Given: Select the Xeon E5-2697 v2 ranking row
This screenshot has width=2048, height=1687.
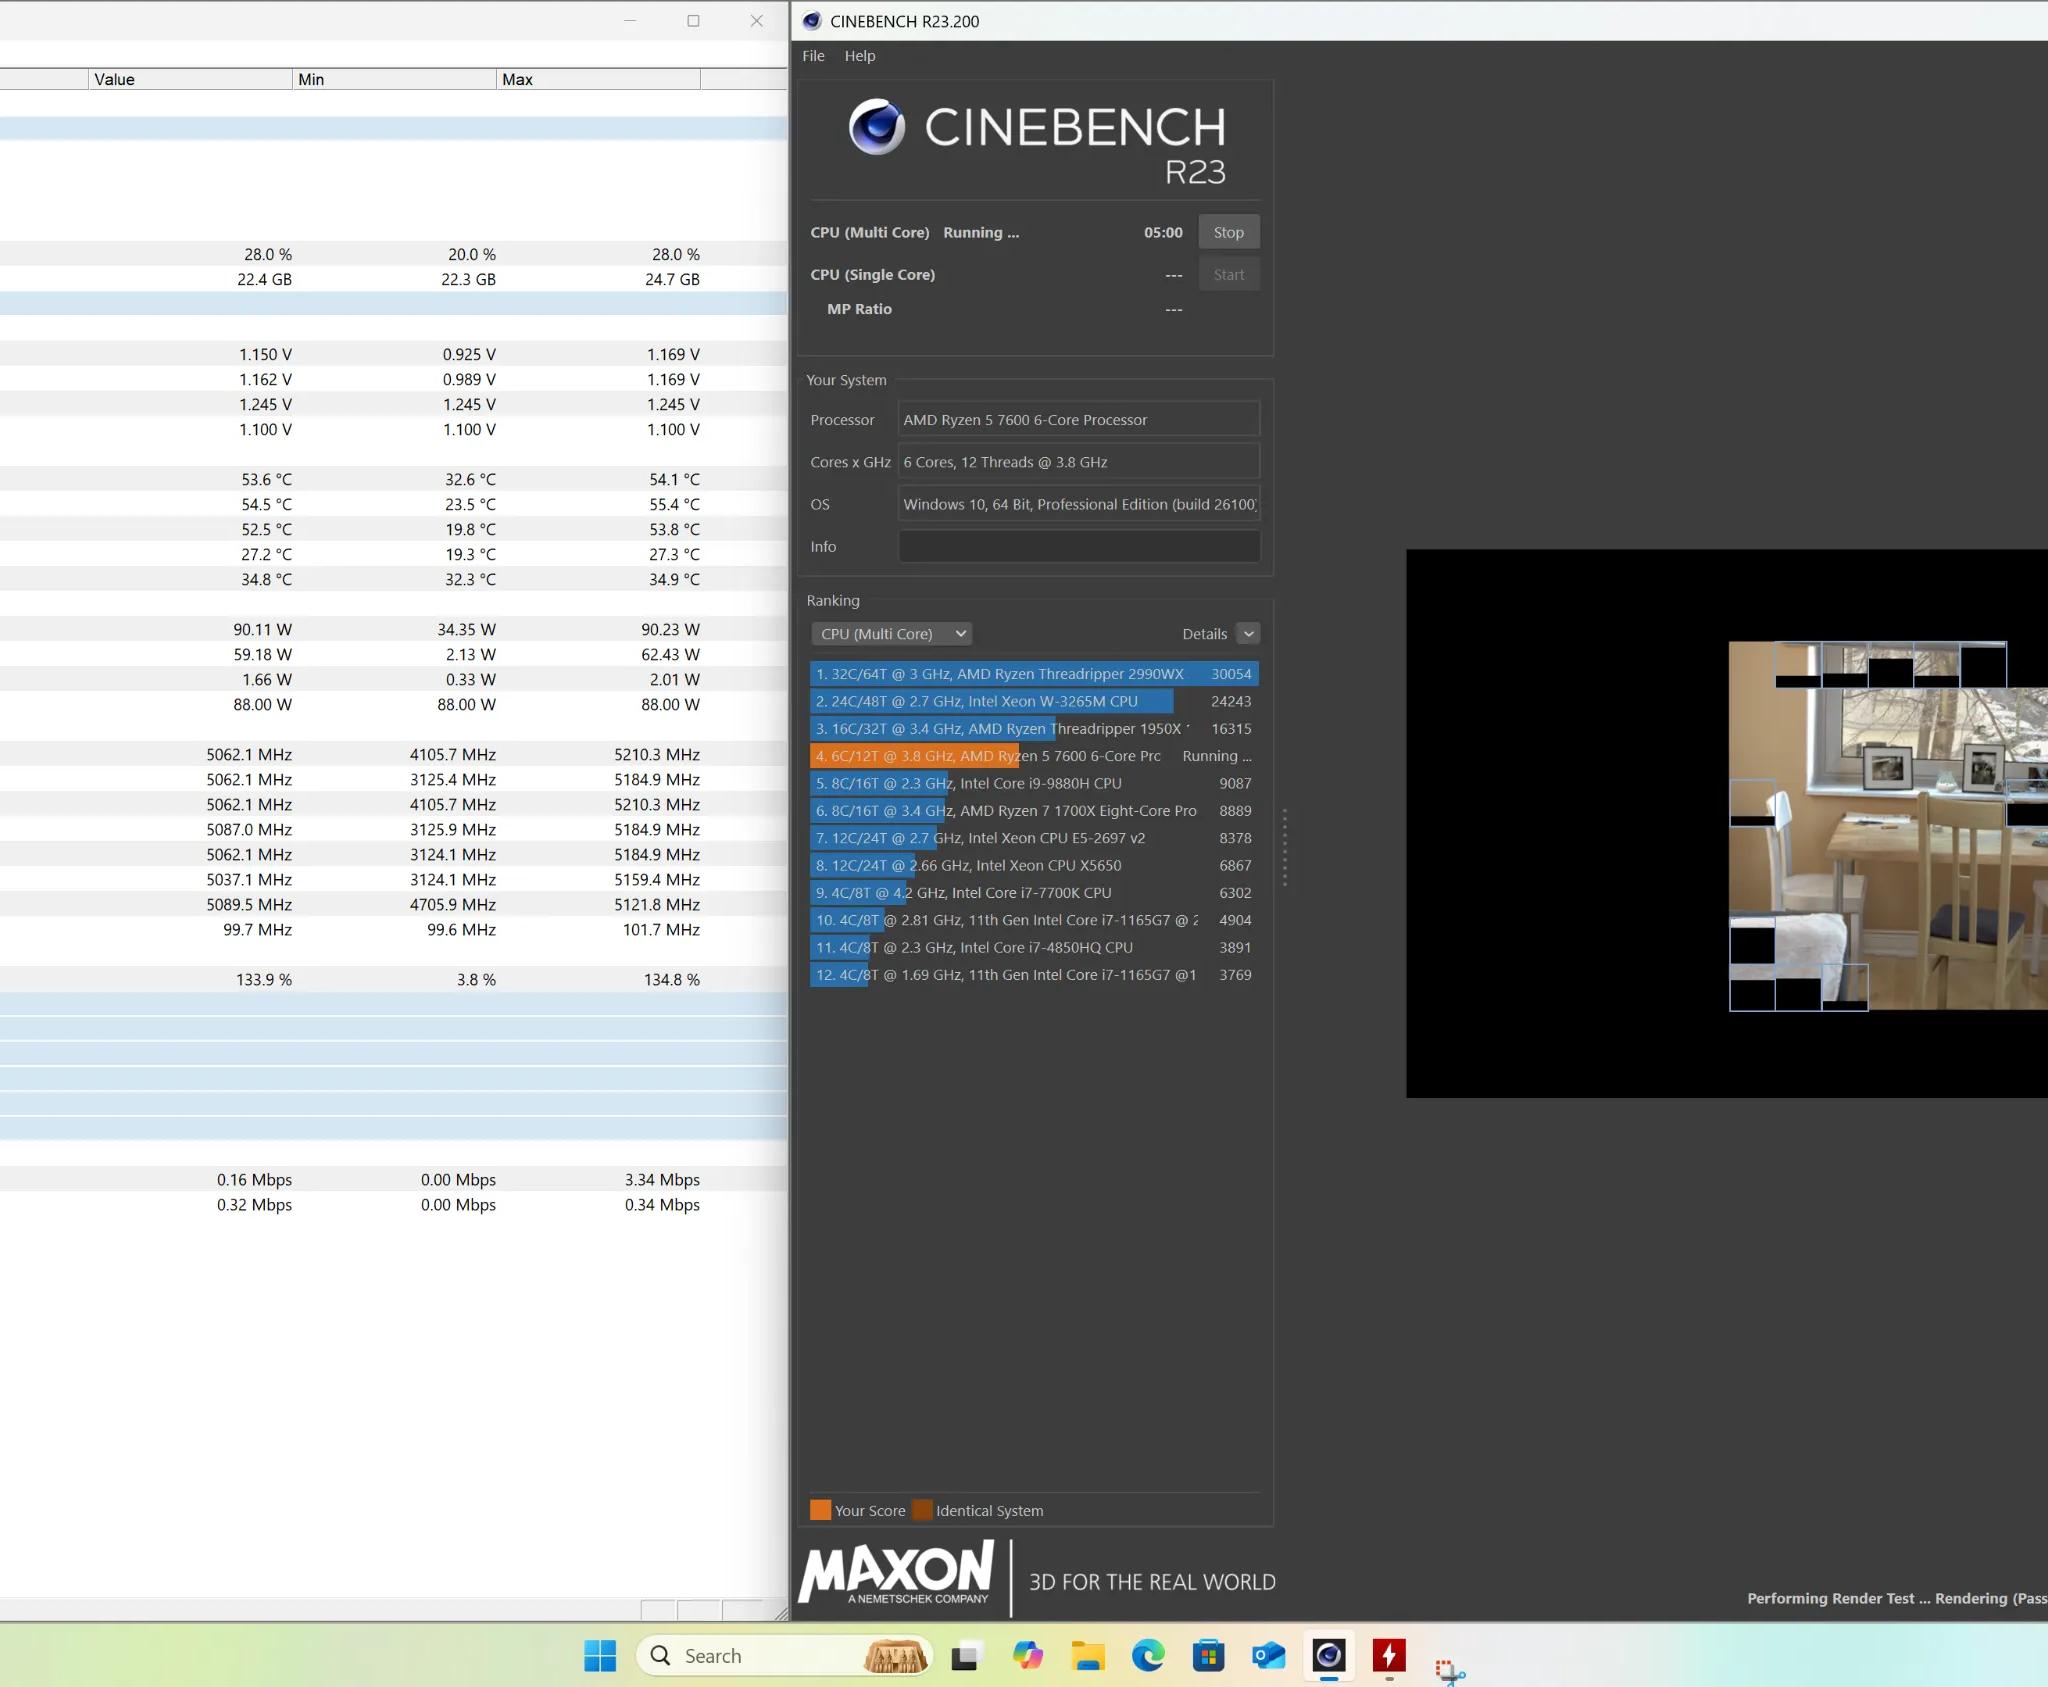Looking at the screenshot, I should [1034, 838].
